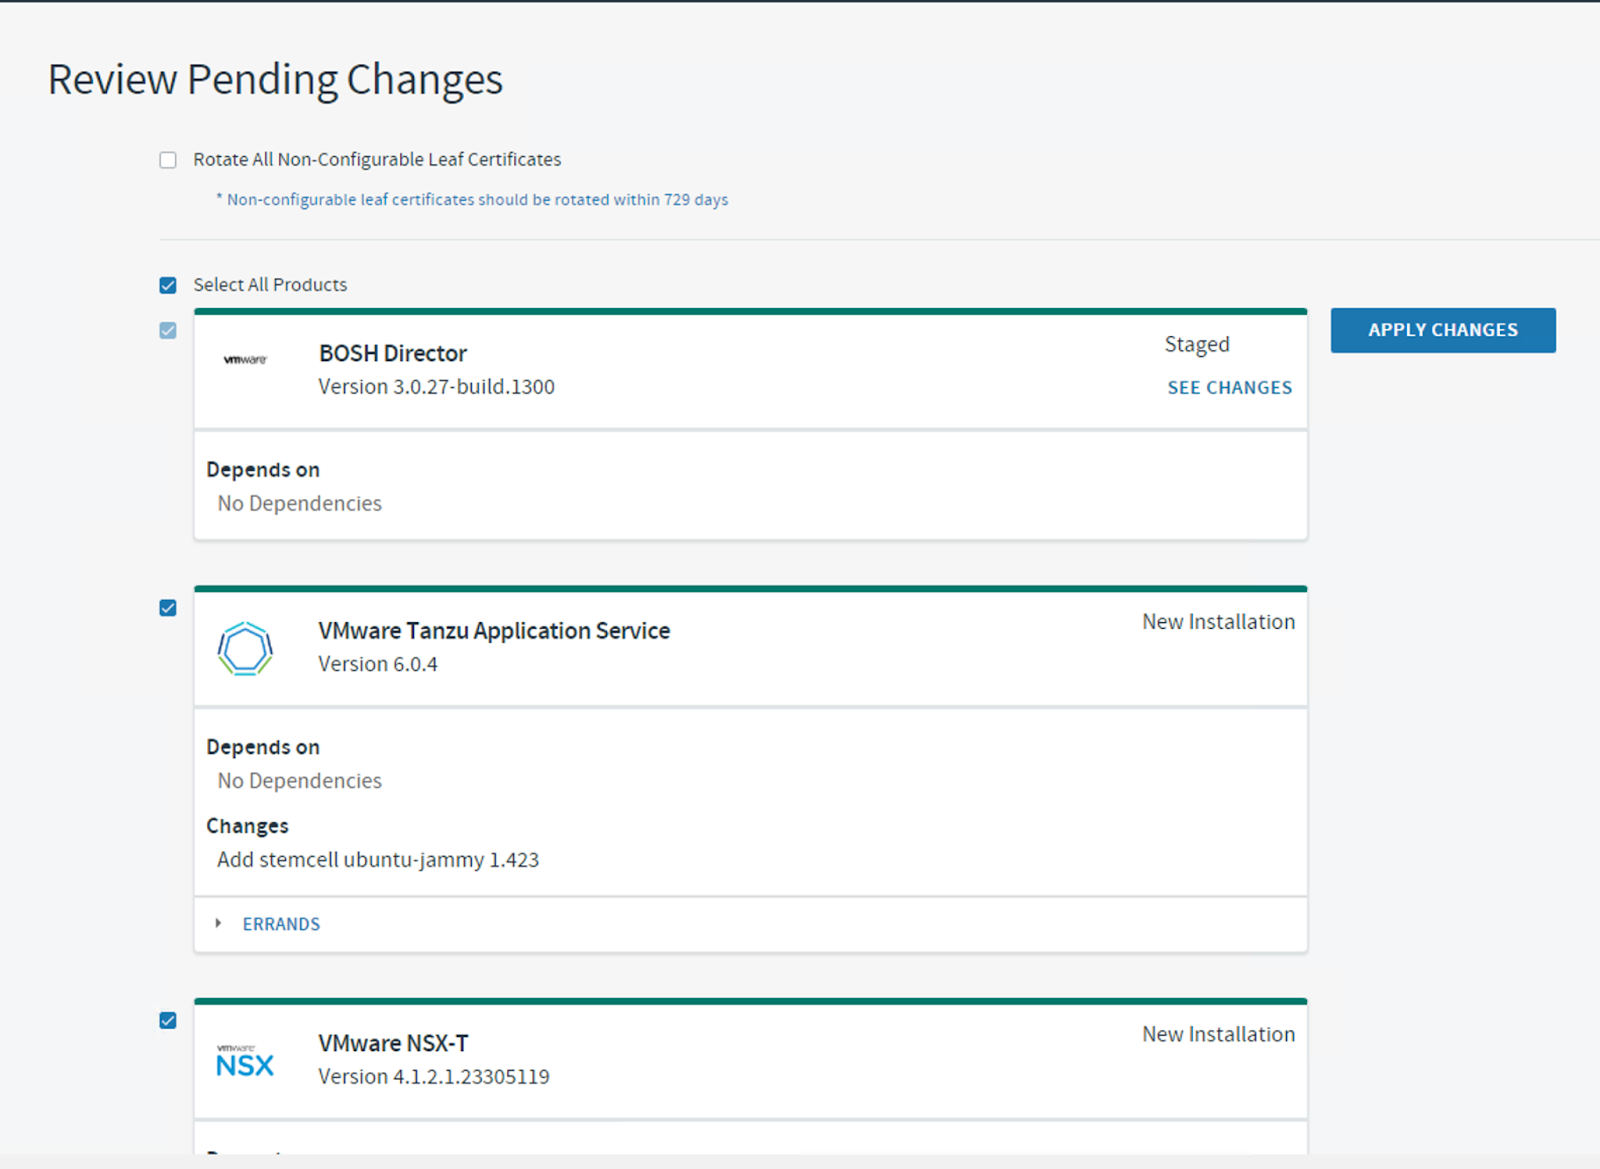Screen dimensions: 1600x1169
Task: Click New Installation on NSX-T card
Action: [x=1219, y=1034]
